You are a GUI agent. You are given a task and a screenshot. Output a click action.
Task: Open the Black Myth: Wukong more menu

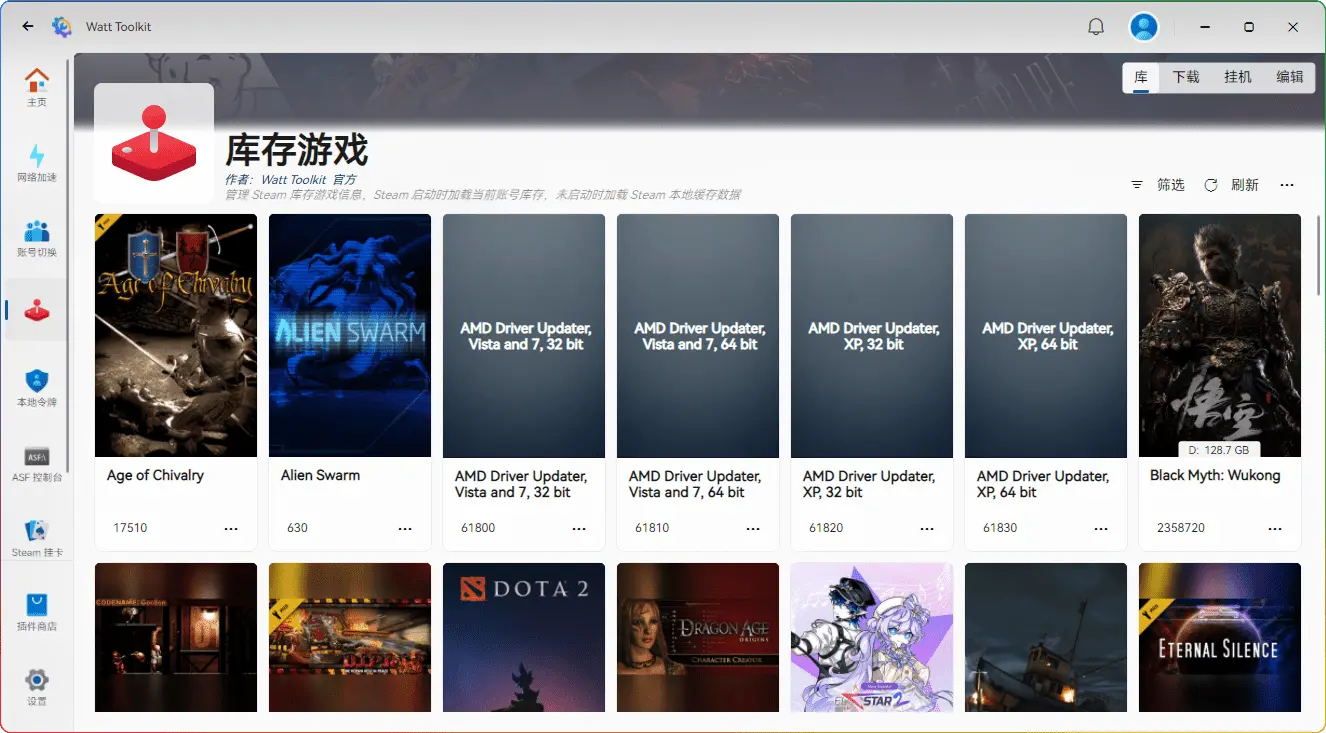1275,528
